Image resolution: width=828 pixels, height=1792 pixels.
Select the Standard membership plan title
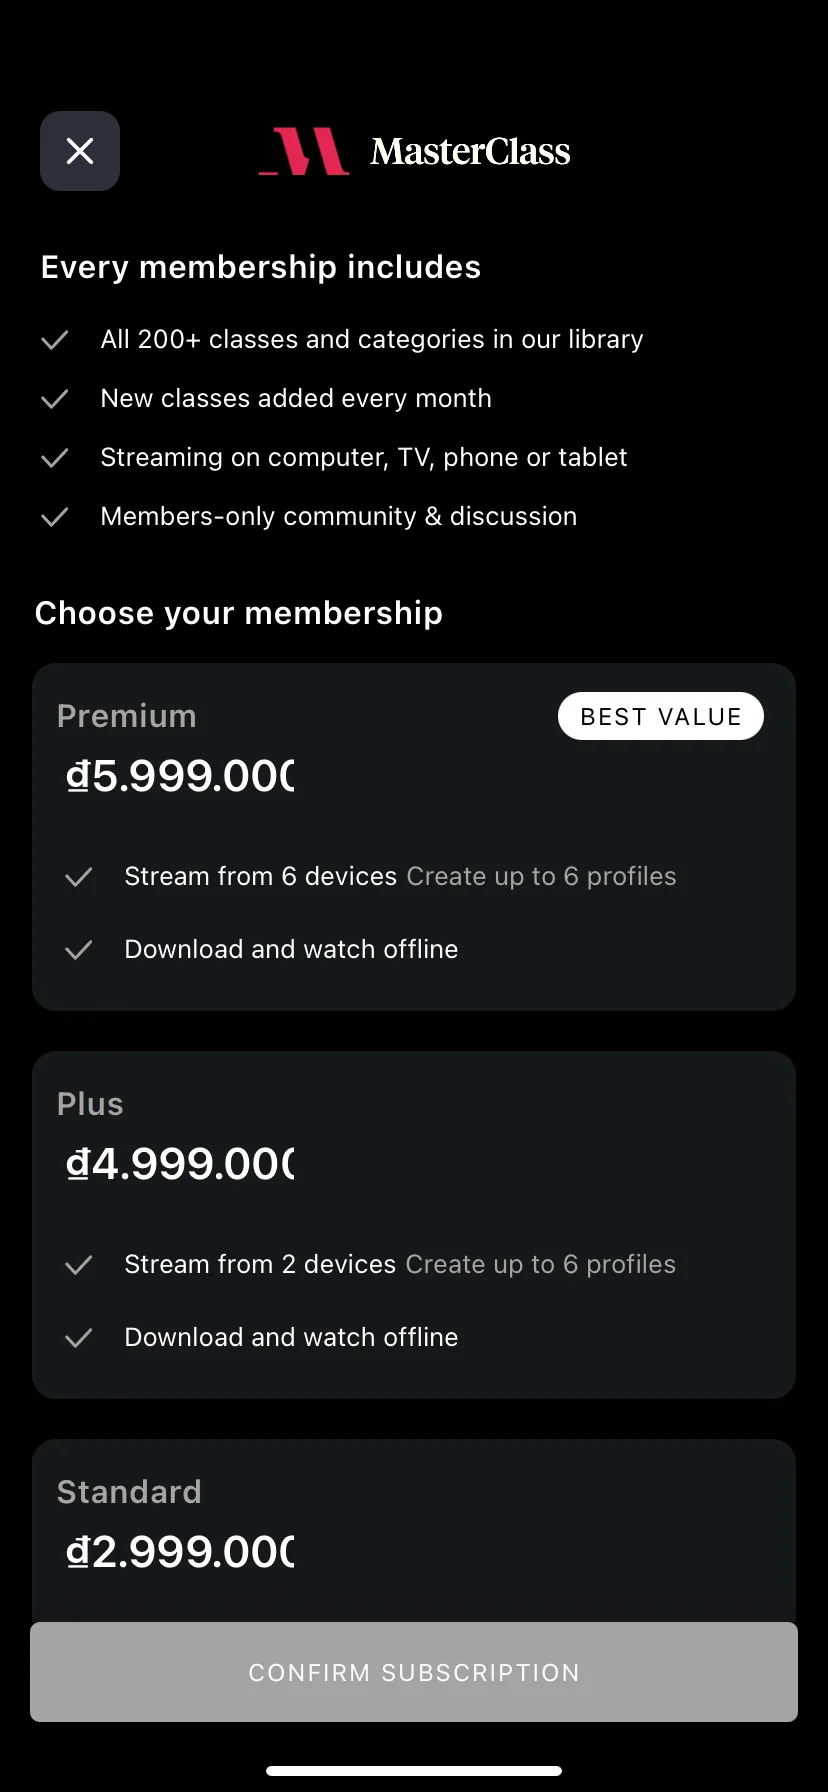click(x=129, y=1492)
